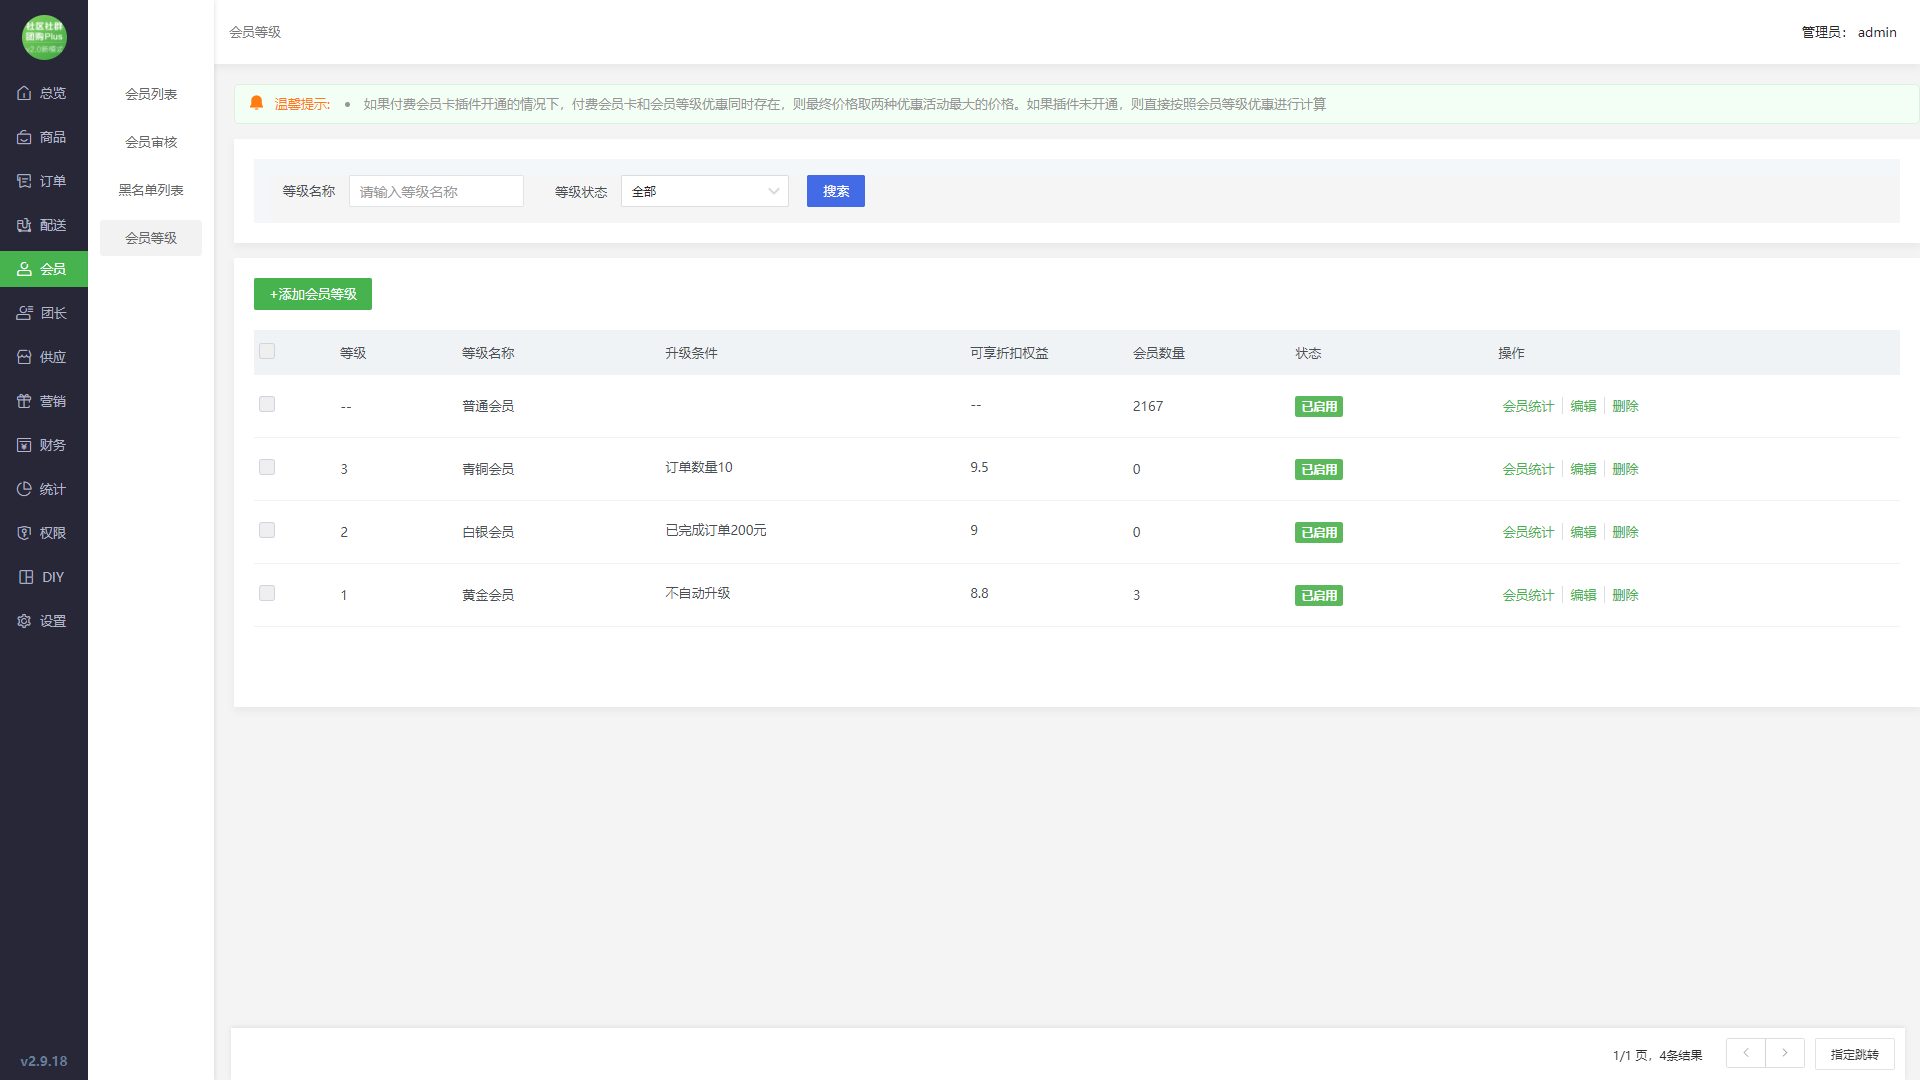
Task: Check the 普通会员 row checkbox
Action: [267, 404]
